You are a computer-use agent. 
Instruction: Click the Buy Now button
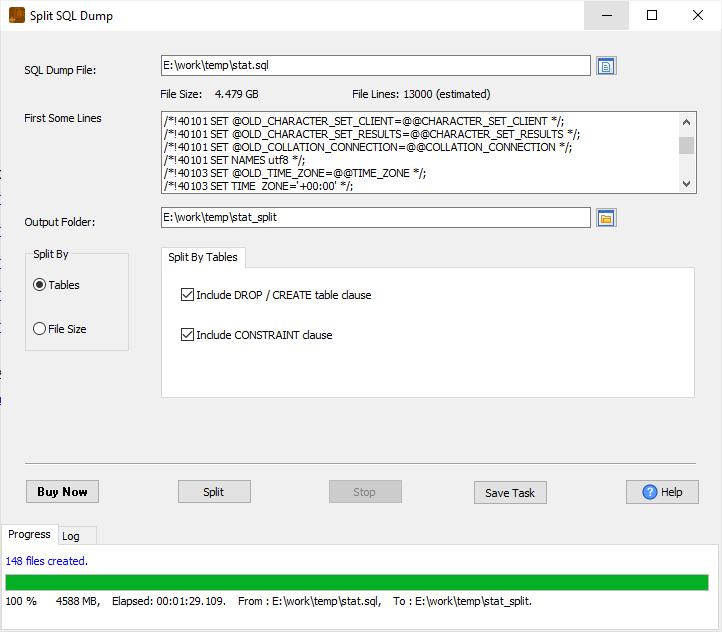tap(62, 492)
